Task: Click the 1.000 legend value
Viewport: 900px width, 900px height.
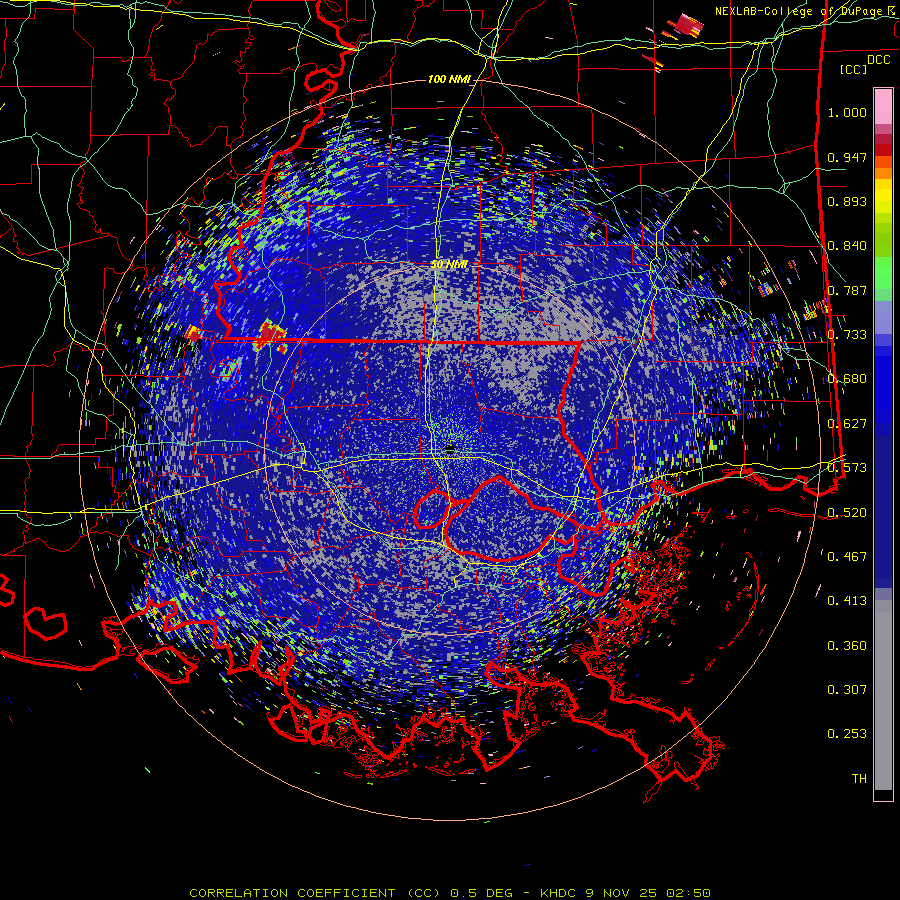Action: coord(847,113)
